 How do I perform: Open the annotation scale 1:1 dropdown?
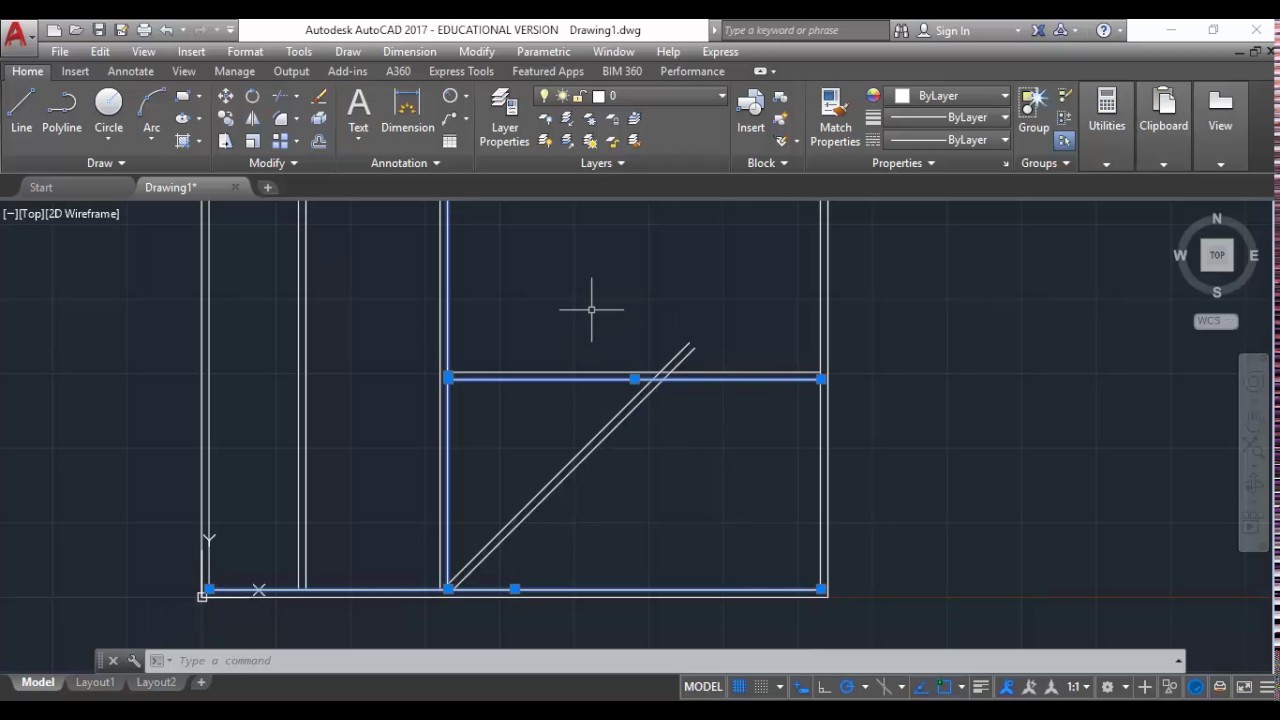(1078, 687)
